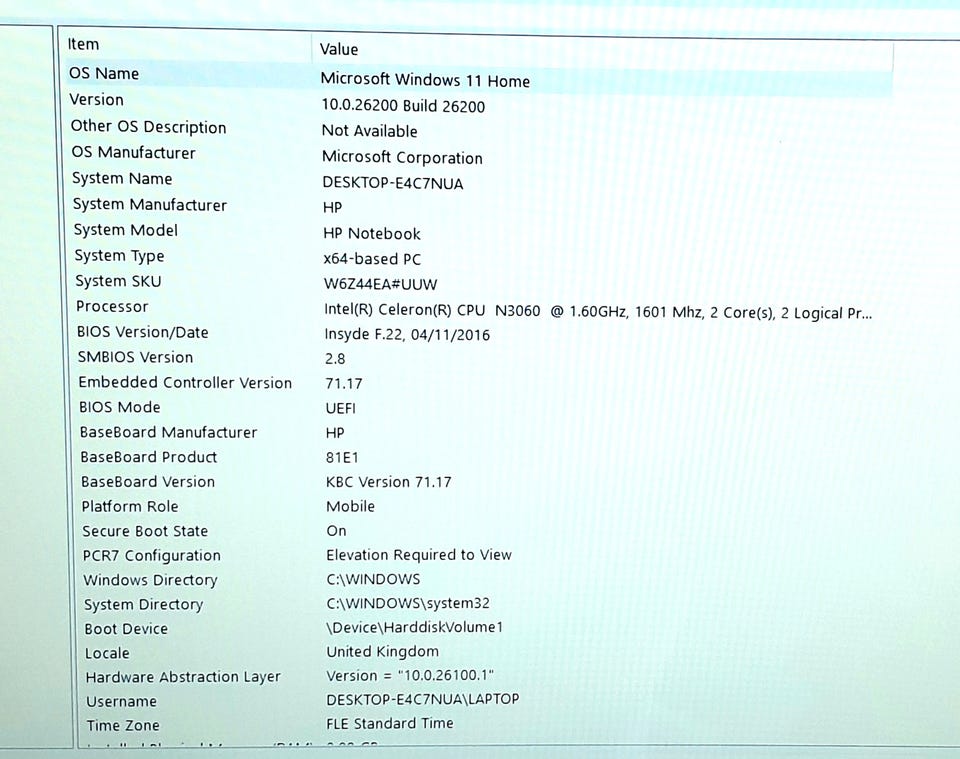The height and width of the screenshot is (759, 960).
Task: Select BaseBoard Version row label
Action: pyautogui.click(x=148, y=482)
